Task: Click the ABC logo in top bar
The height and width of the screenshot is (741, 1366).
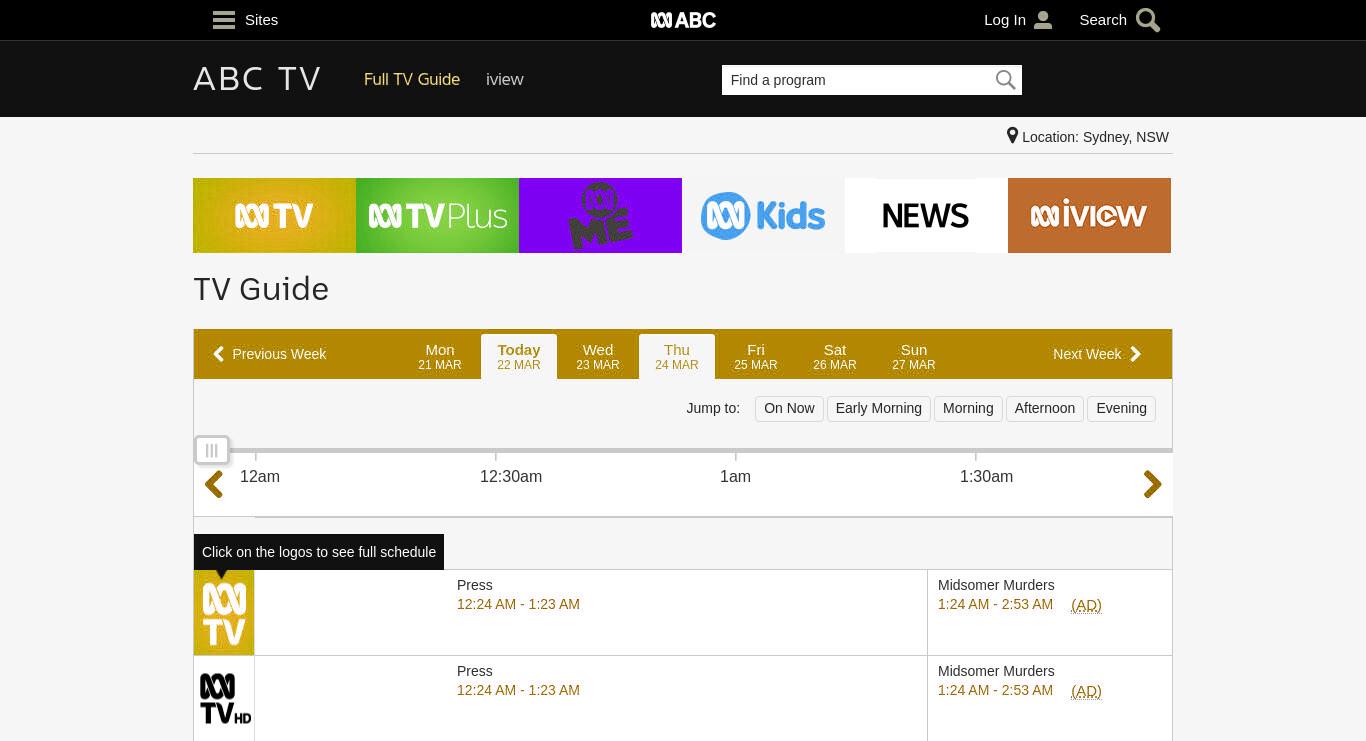Action: coord(683,20)
